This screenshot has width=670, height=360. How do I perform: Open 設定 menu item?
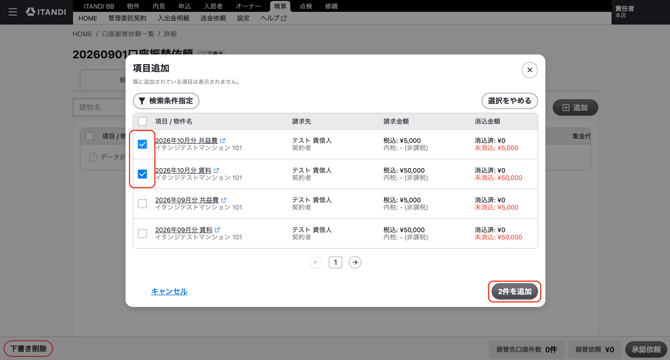(x=243, y=18)
